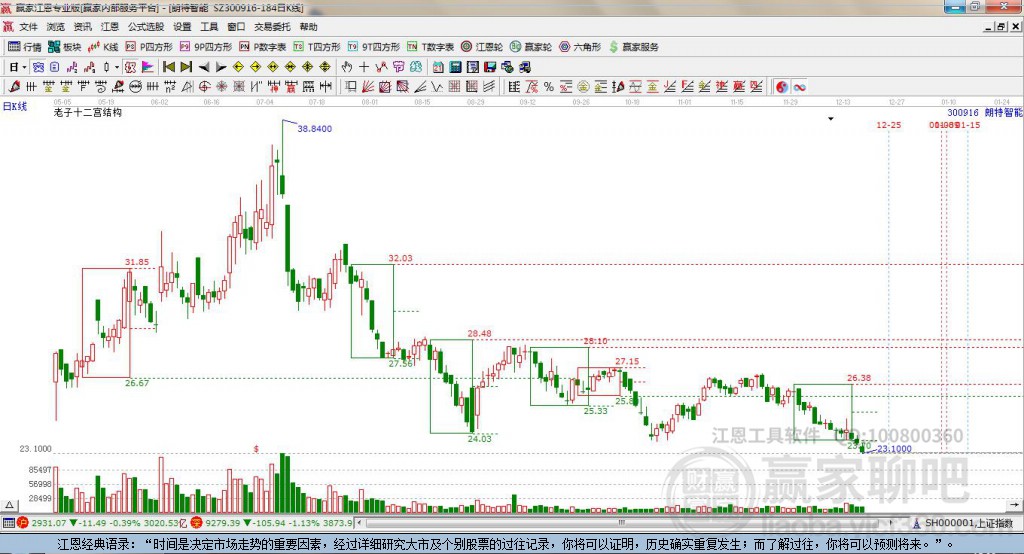This screenshot has height=554, width=1024.
Task: Open the 9P四方形 tool
Action: (206, 47)
